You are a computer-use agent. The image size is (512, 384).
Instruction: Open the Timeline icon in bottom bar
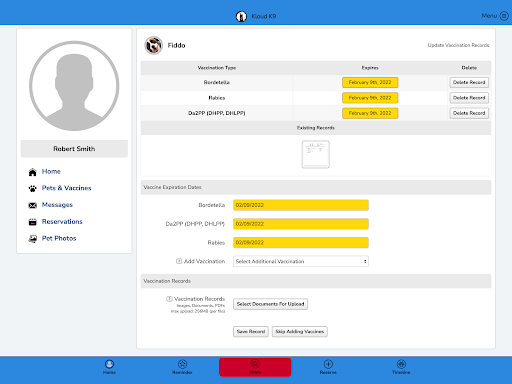tap(401, 364)
